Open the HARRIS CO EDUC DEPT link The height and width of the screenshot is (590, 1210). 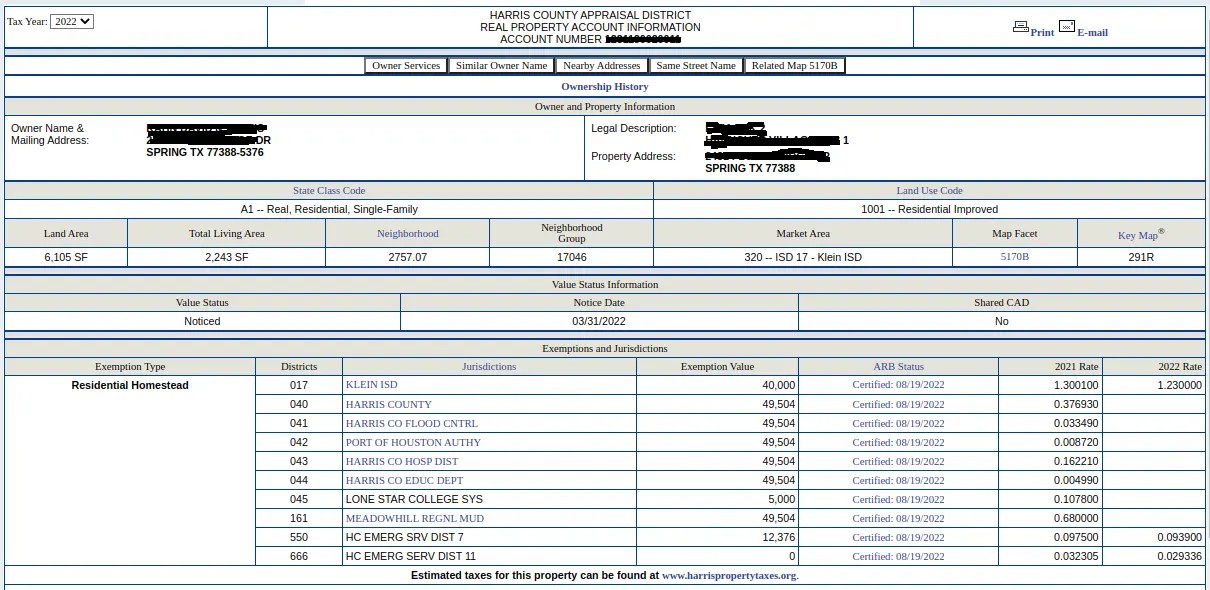point(405,480)
